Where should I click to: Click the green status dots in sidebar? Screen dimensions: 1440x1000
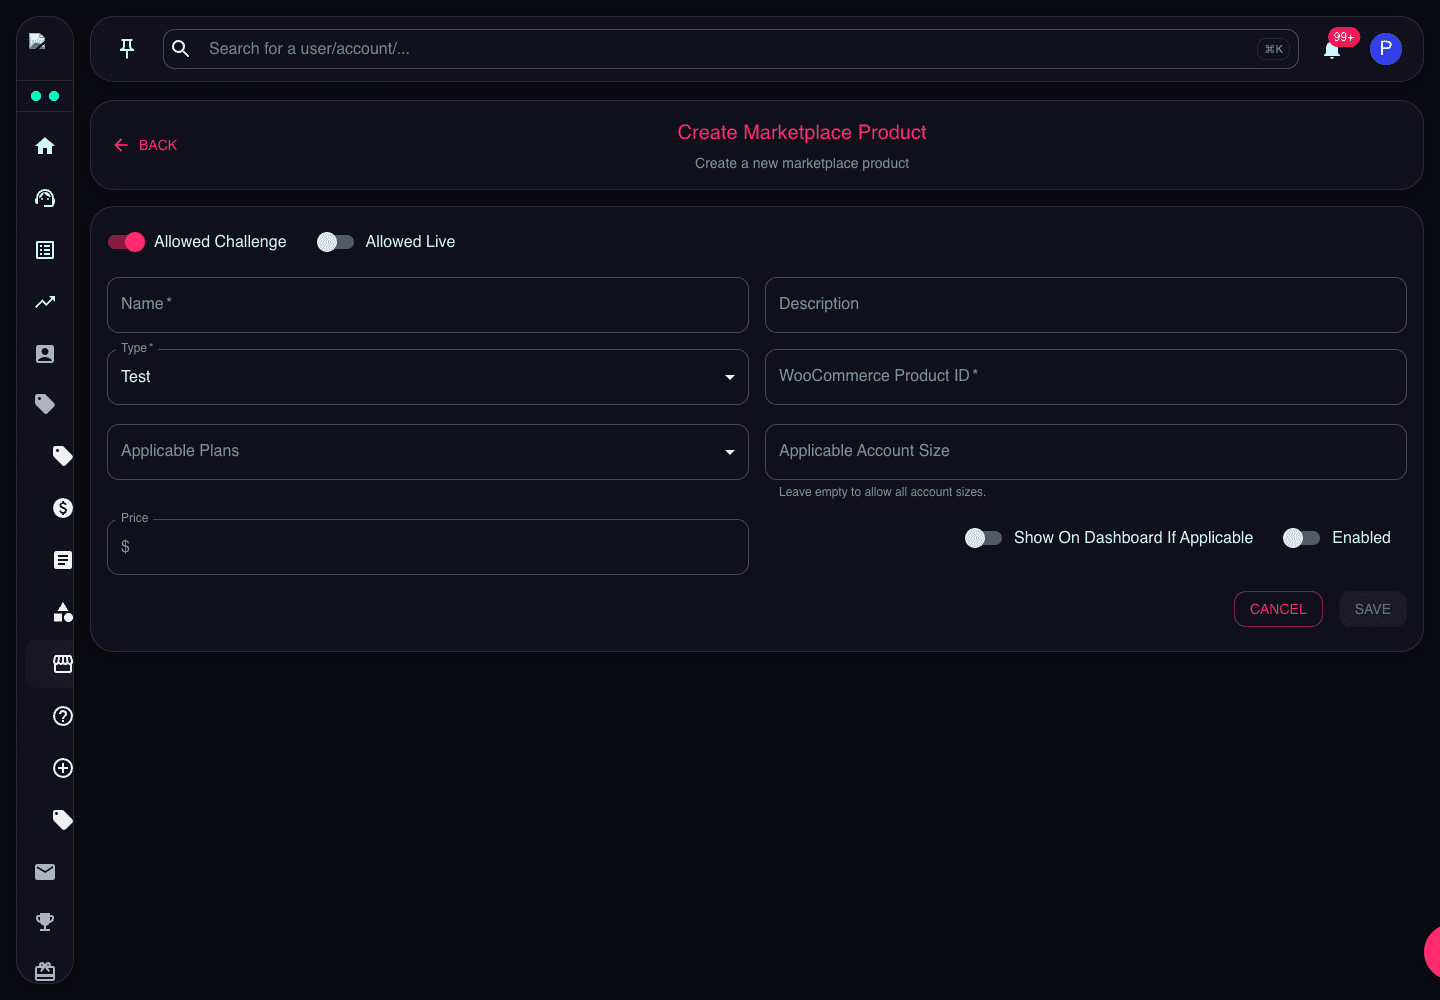(45, 96)
